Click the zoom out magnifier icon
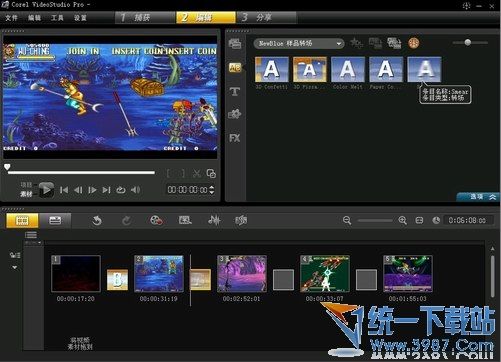This screenshot has width=501, height=362. pos(347,220)
